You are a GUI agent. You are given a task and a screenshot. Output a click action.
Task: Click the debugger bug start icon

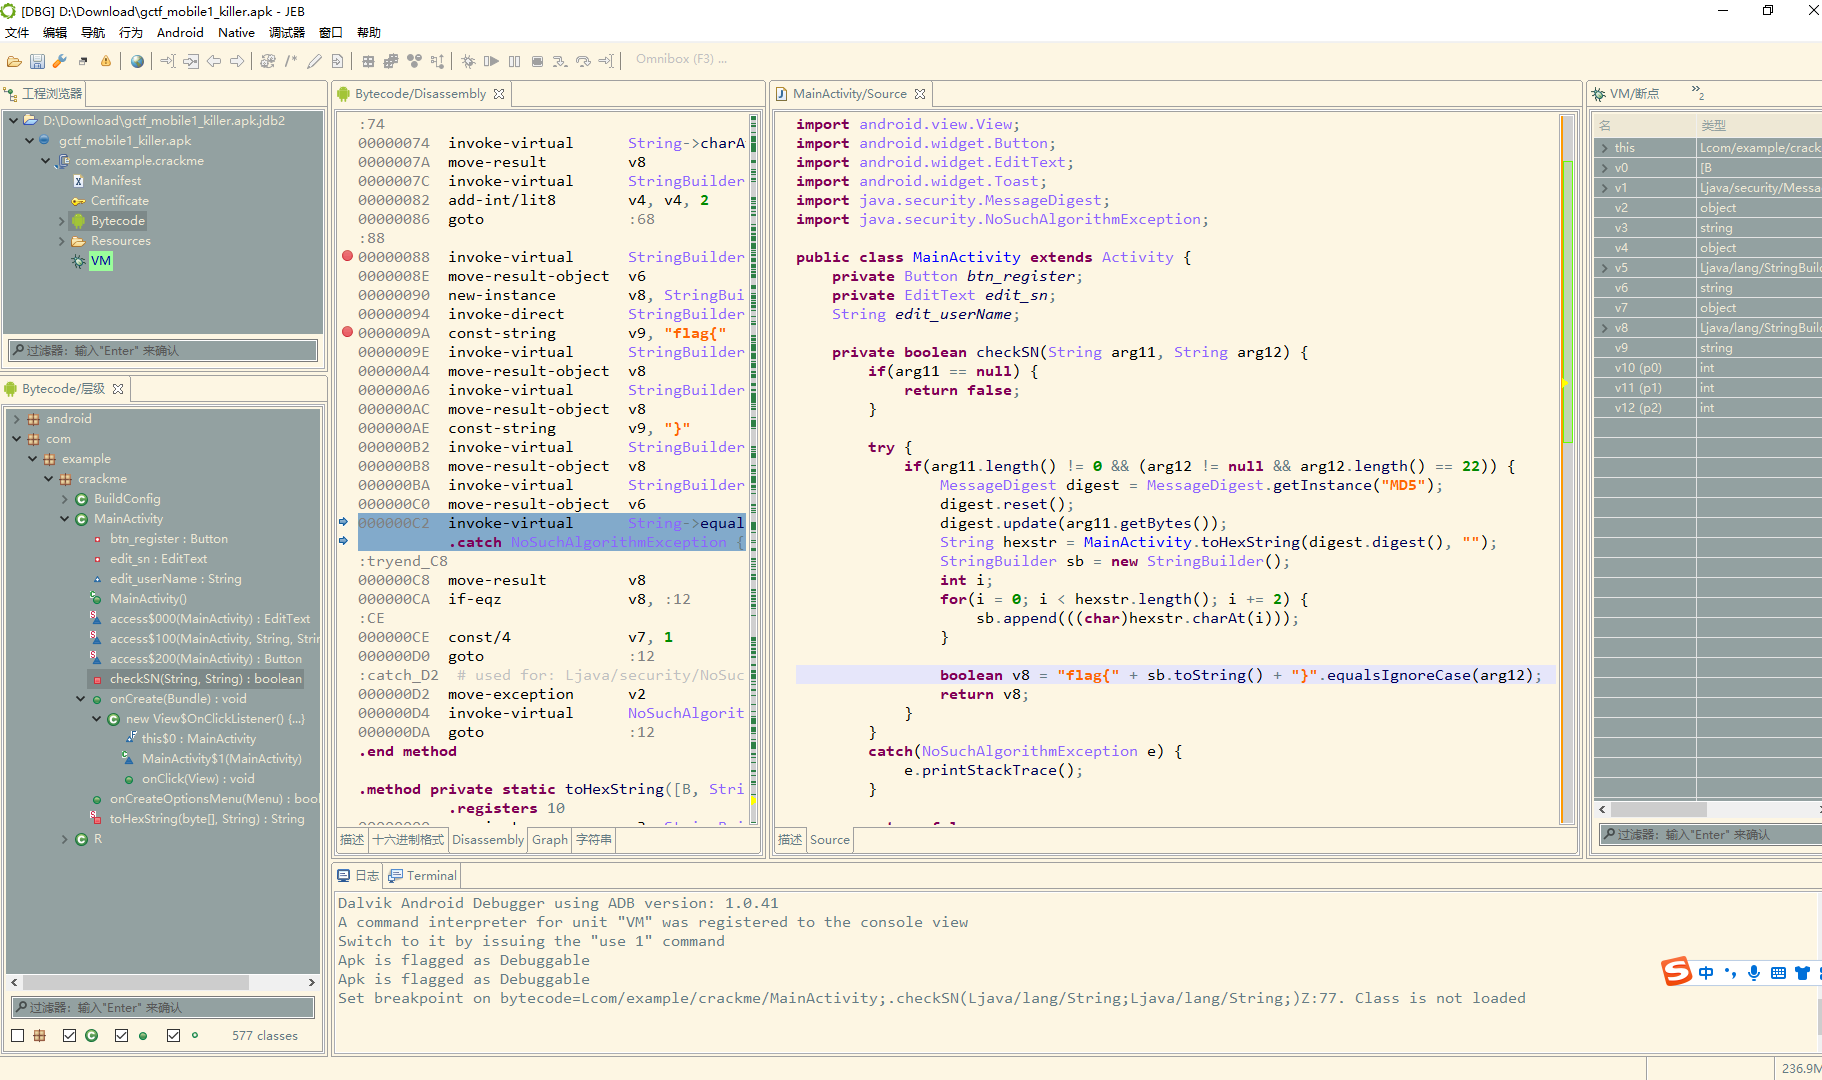coord(468,61)
